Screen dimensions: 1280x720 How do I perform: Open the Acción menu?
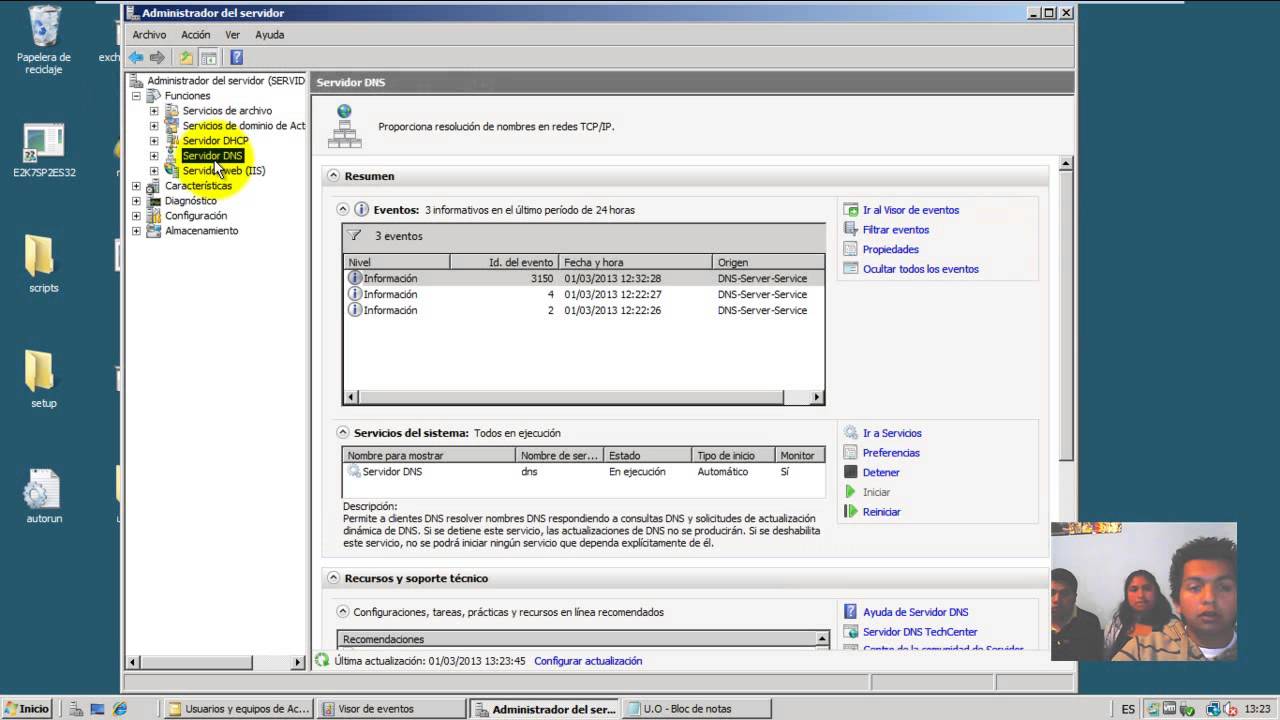(195, 34)
